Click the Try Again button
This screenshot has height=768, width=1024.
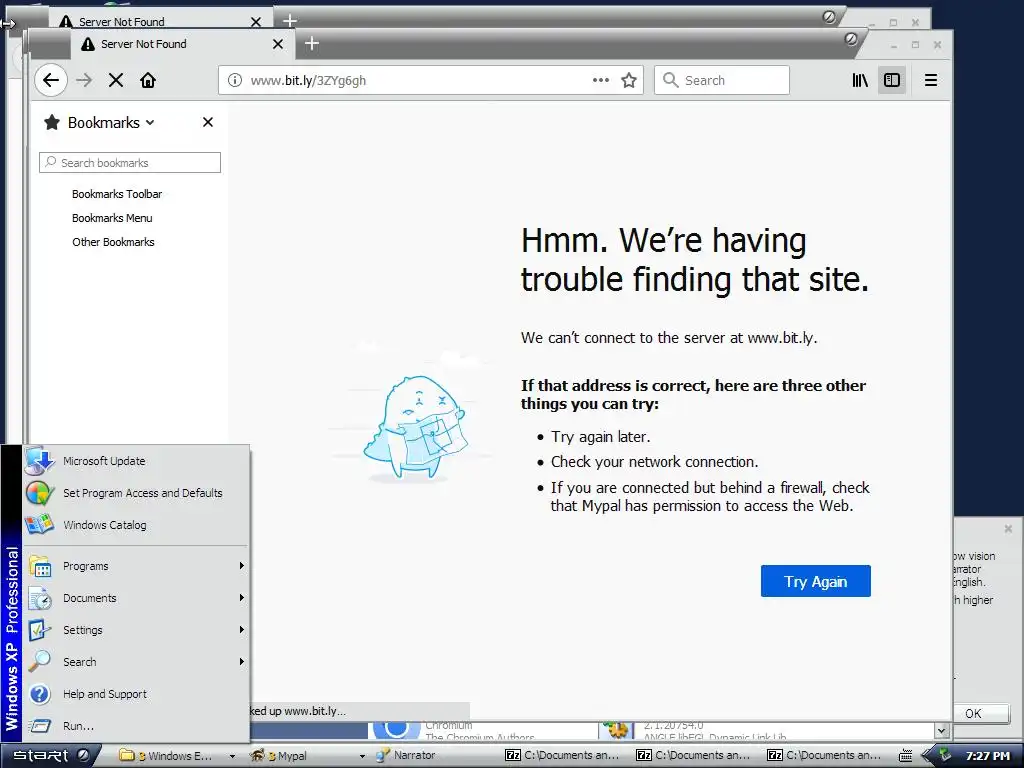816,581
